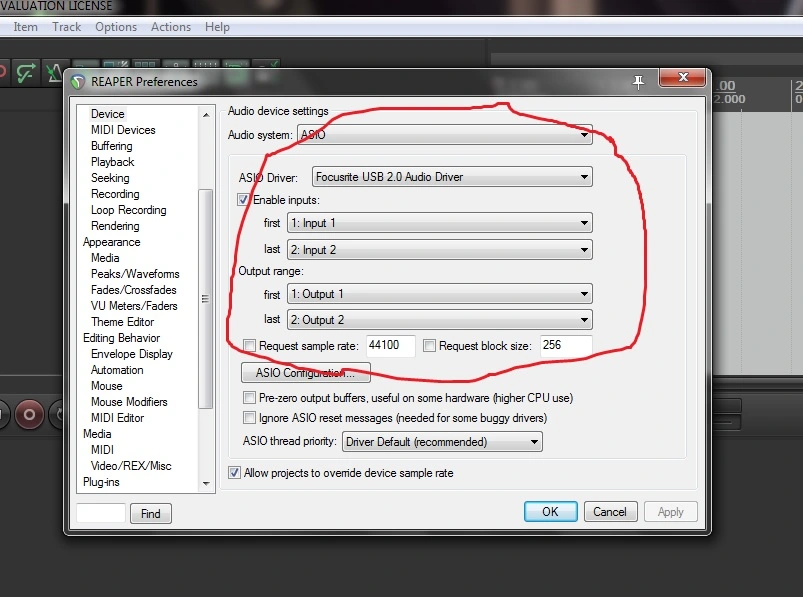The height and width of the screenshot is (597, 803).
Task: Select Rendering in the preferences tree
Action: tap(115, 226)
